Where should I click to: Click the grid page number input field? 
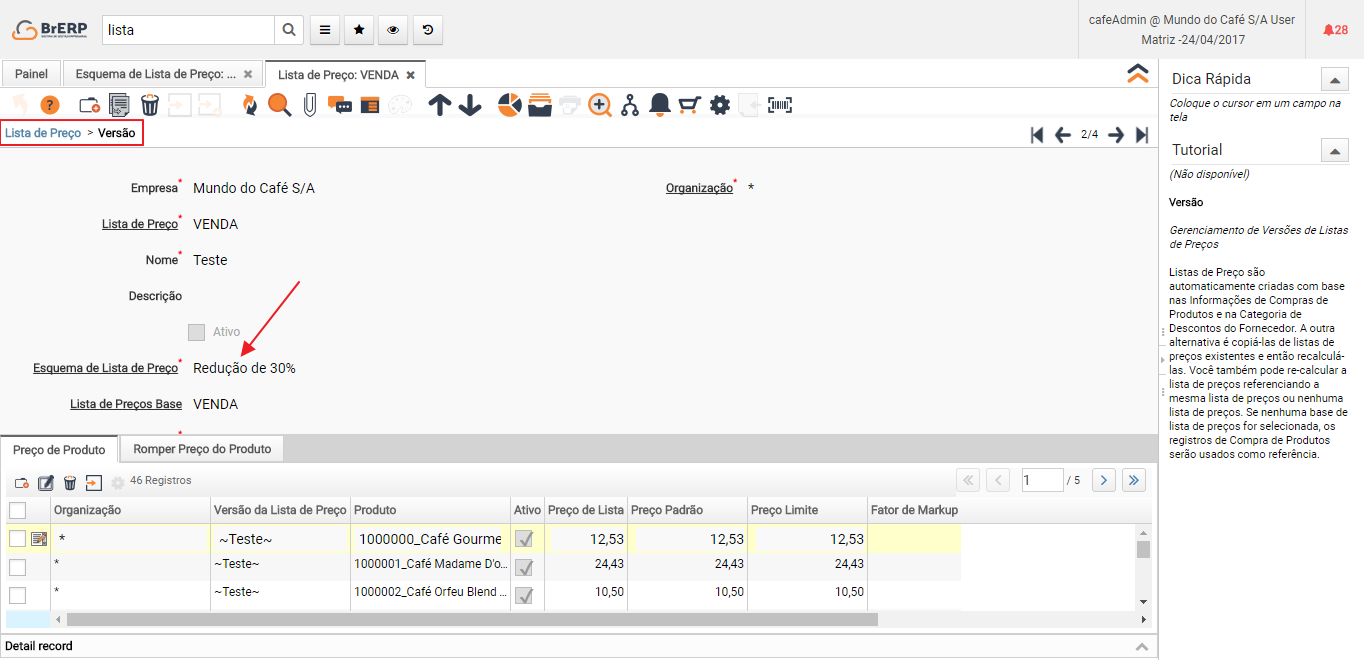[x=1042, y=481]
